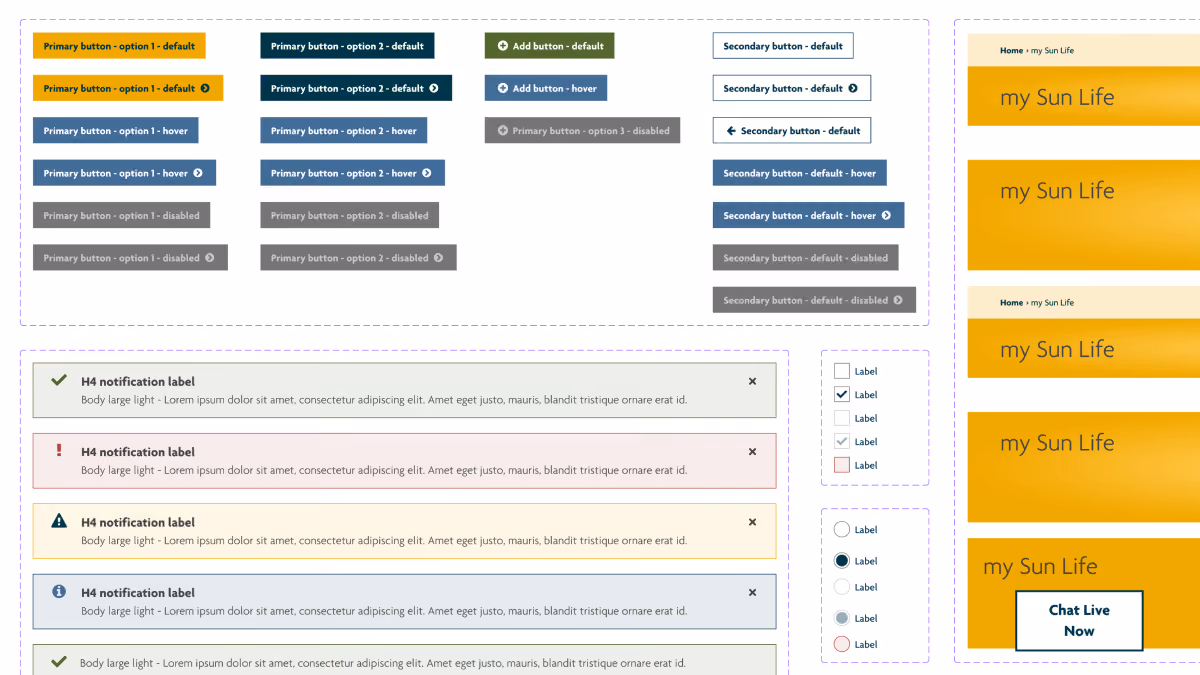Click checkmark icon in heading-less green notification
Image resolution: width=1200 pixels, height=675 pixels.
point(59,661)
